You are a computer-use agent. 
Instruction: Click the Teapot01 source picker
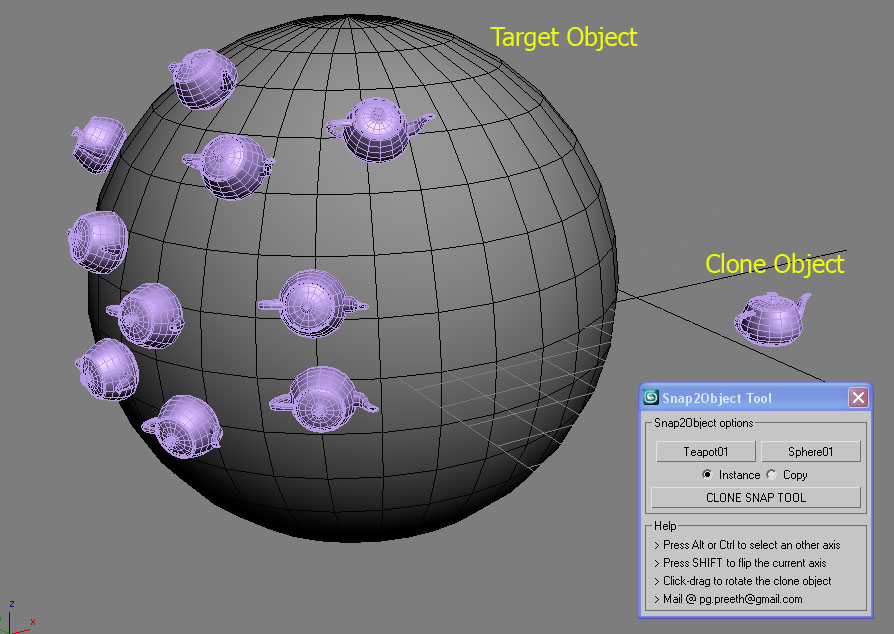point(705,451)
